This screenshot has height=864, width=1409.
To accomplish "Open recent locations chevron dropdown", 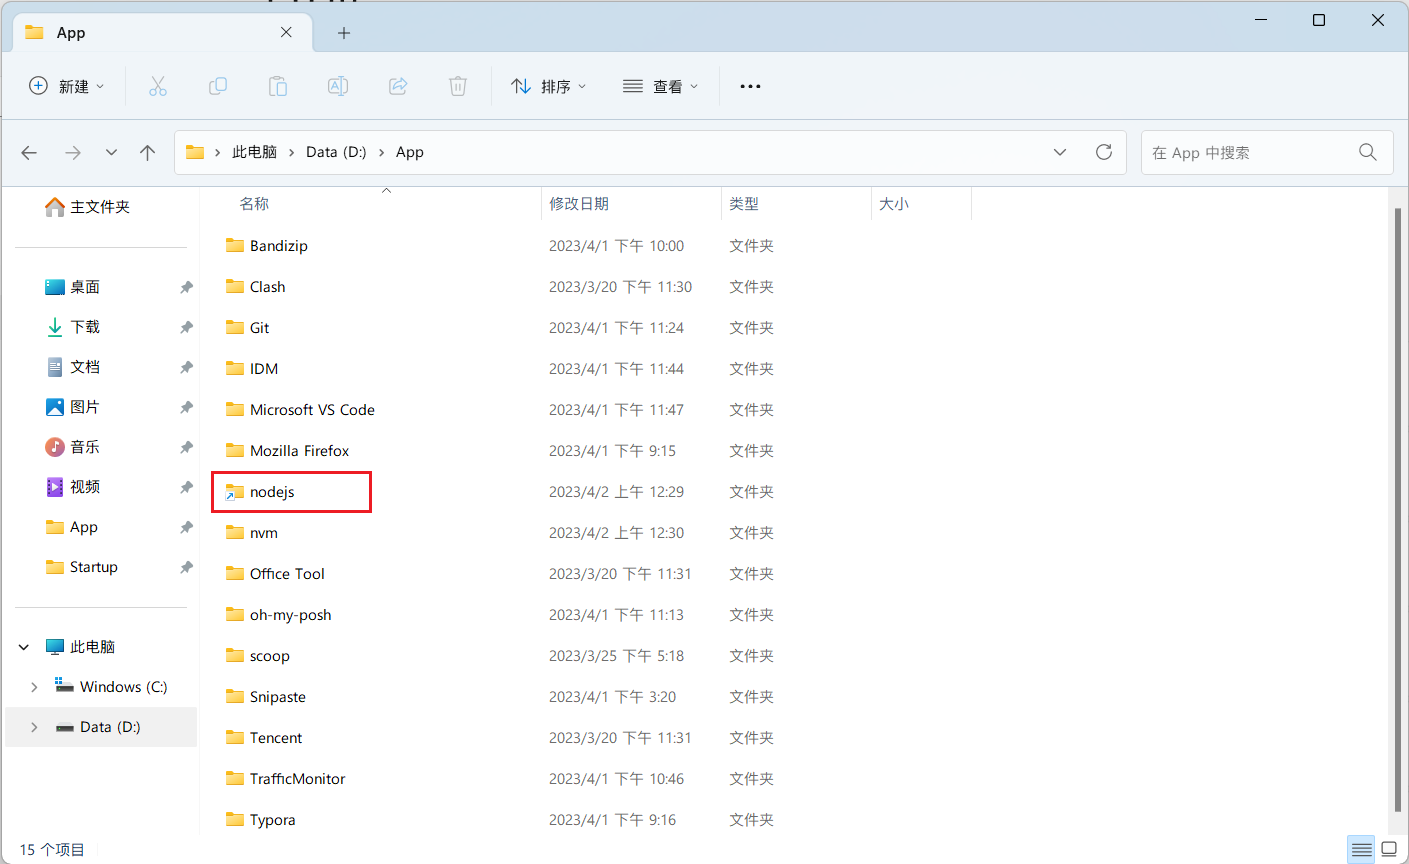I will point(111,152).
